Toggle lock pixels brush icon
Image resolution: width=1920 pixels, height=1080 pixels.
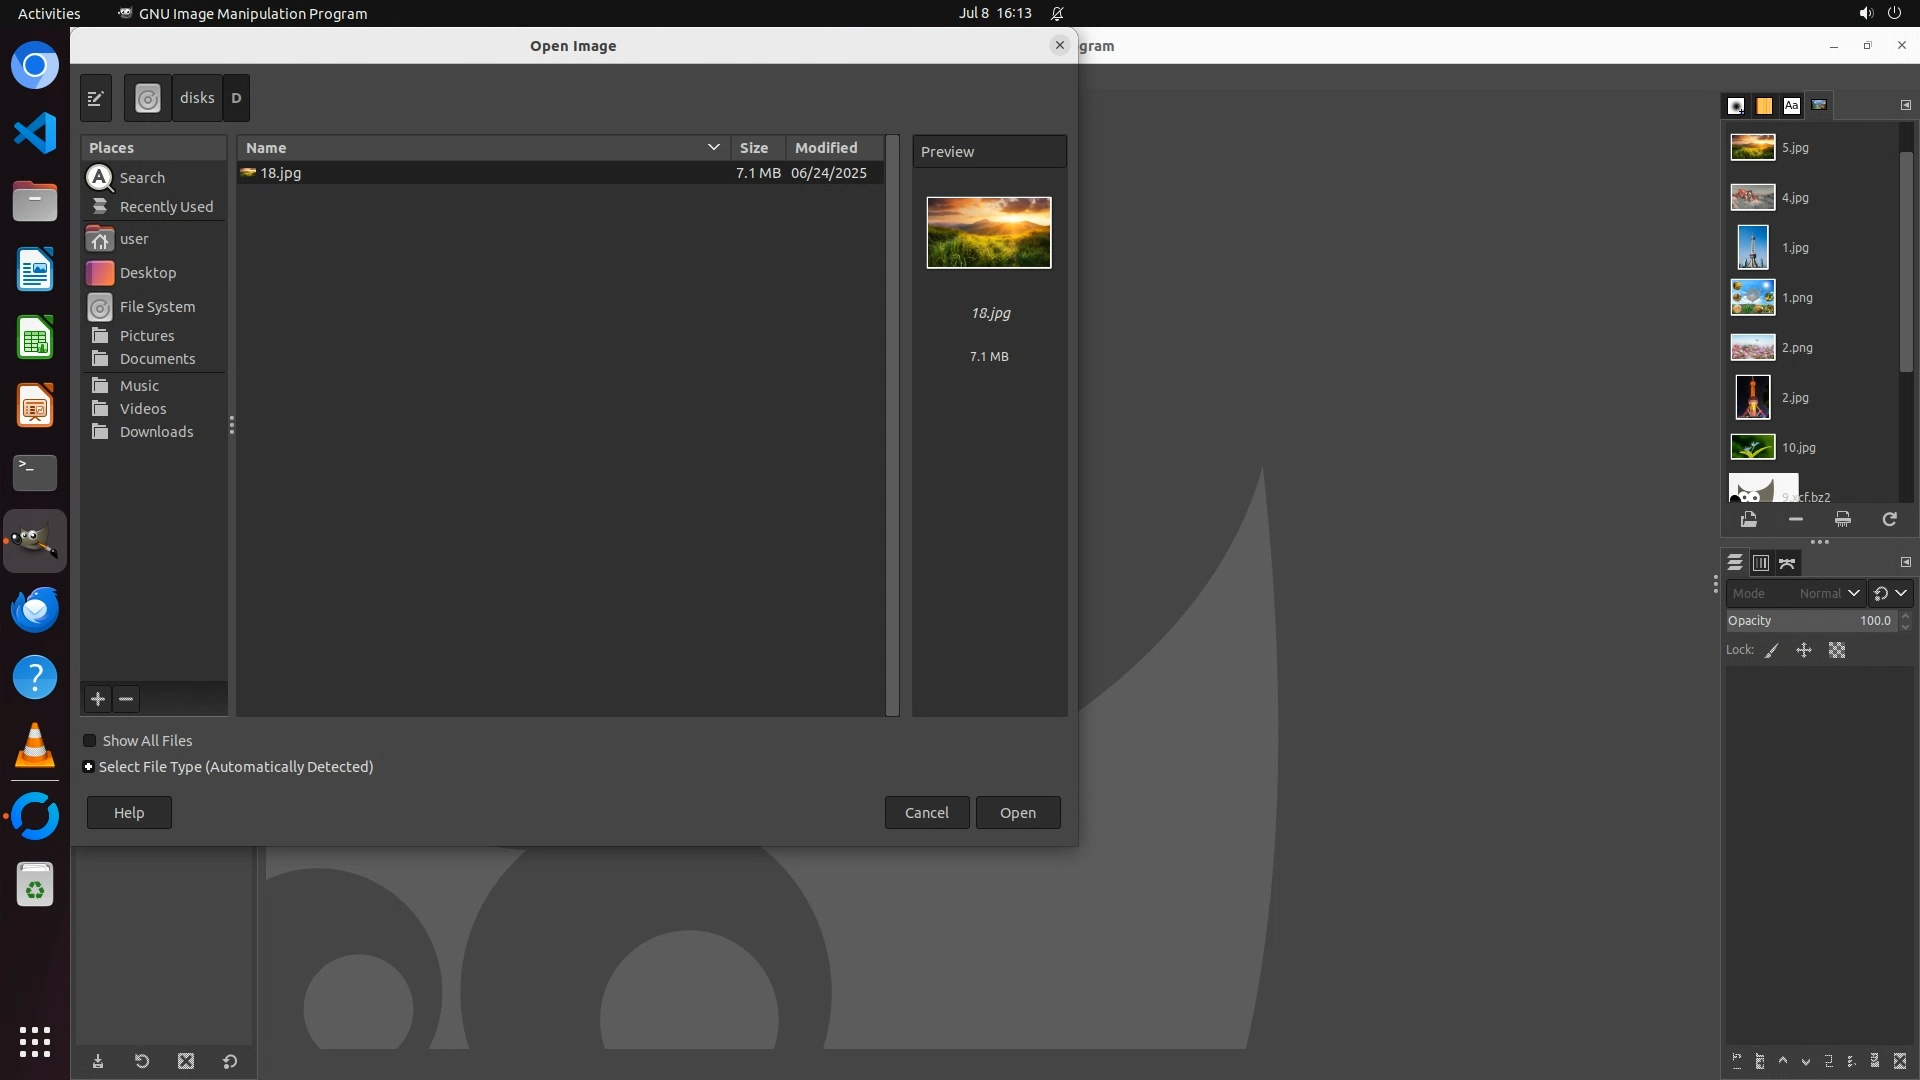1772,650
